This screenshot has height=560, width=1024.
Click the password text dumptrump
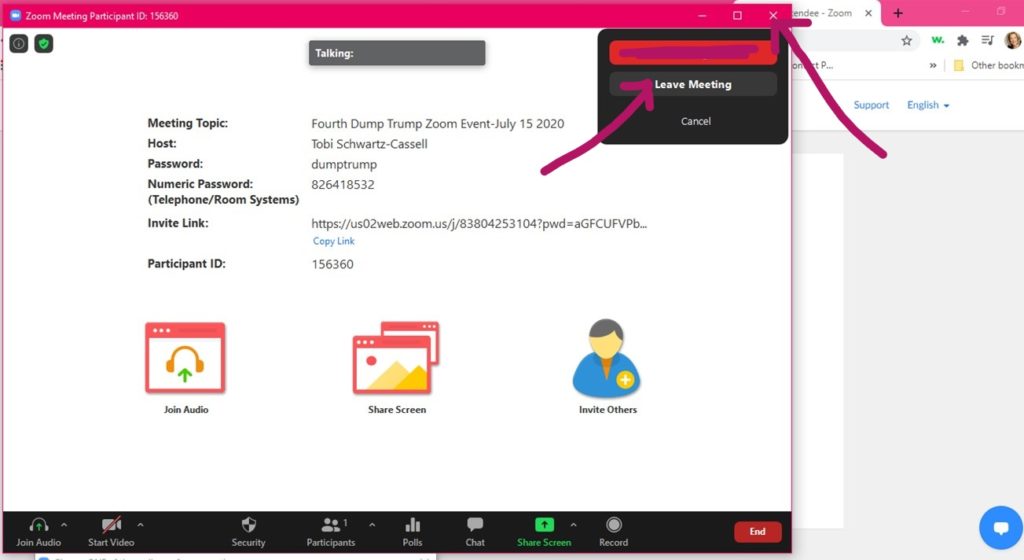click(344, 164)
